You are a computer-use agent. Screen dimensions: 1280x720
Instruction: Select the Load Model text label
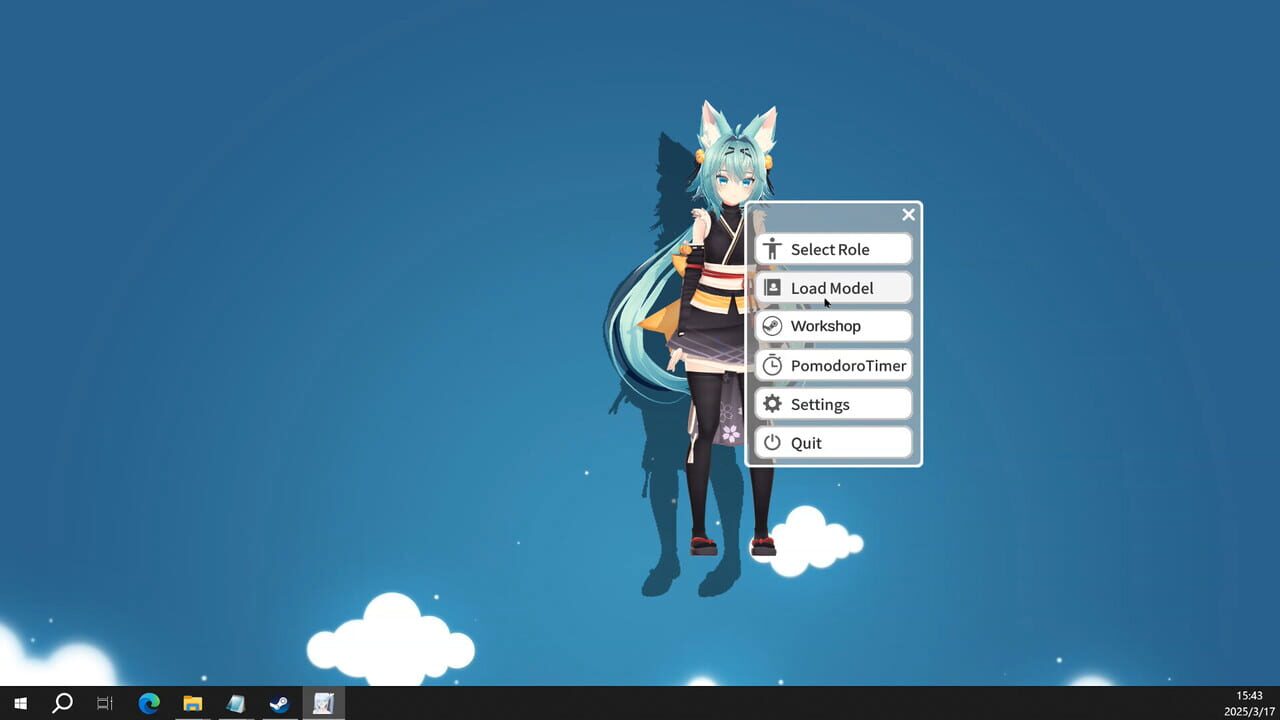click(832, 288)
